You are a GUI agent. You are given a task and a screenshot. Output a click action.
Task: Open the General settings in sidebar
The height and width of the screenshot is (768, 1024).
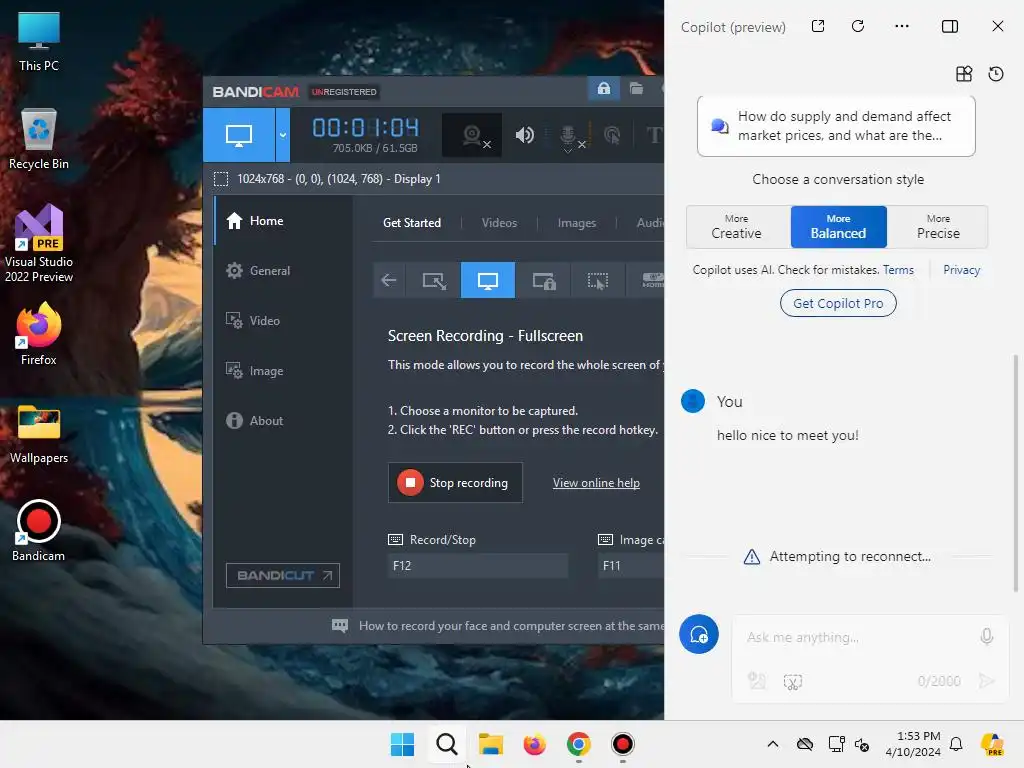point(283,270)
